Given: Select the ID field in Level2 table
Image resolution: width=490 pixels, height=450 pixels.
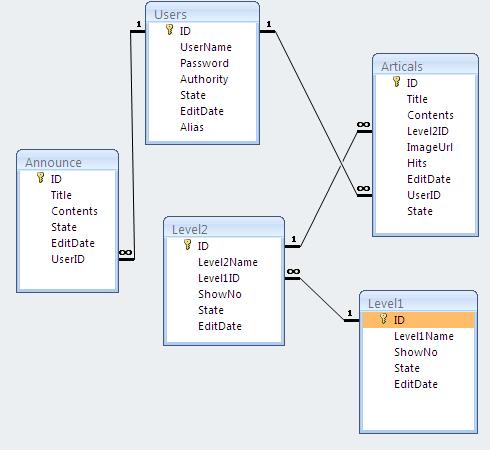Looking at the screenshot, I should click(x=203, y=246).
